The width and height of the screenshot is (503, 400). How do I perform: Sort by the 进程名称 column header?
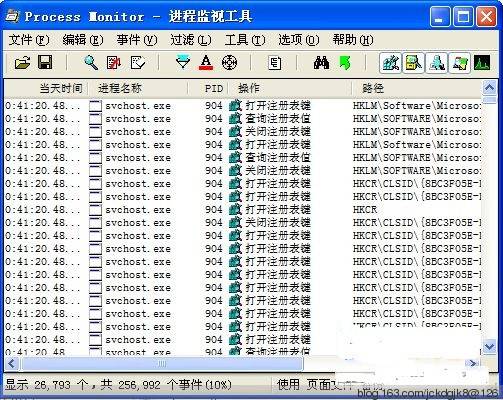click(138, 89)
